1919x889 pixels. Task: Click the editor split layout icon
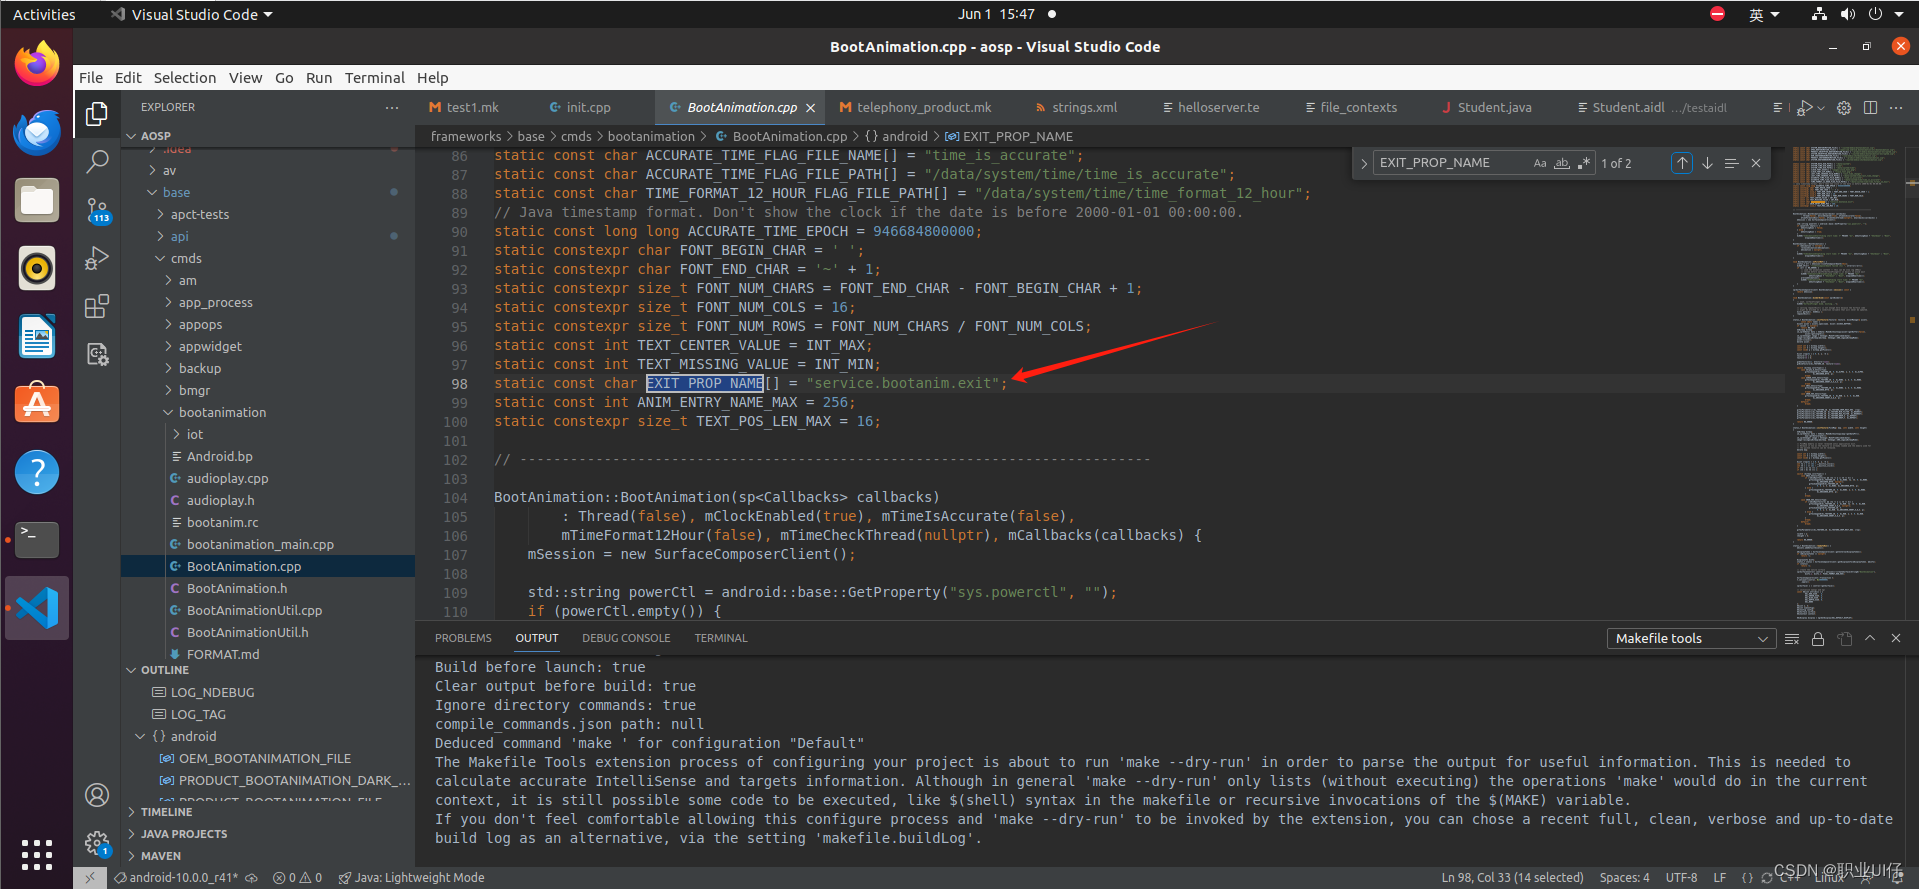[1870, 107]
